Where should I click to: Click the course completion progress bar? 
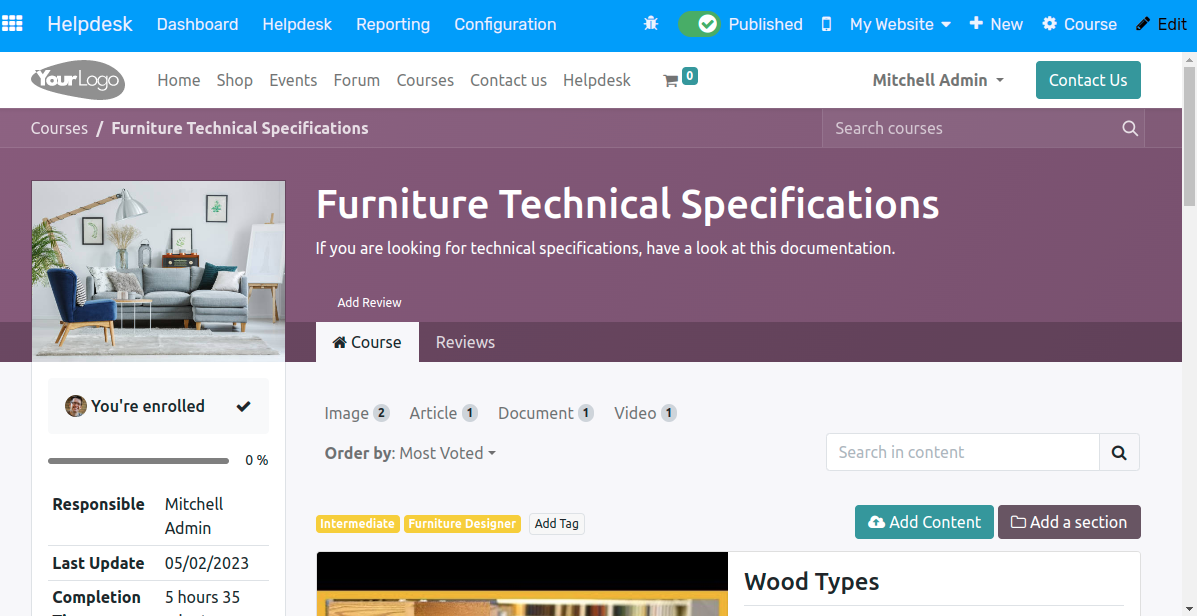pos(138,461)
